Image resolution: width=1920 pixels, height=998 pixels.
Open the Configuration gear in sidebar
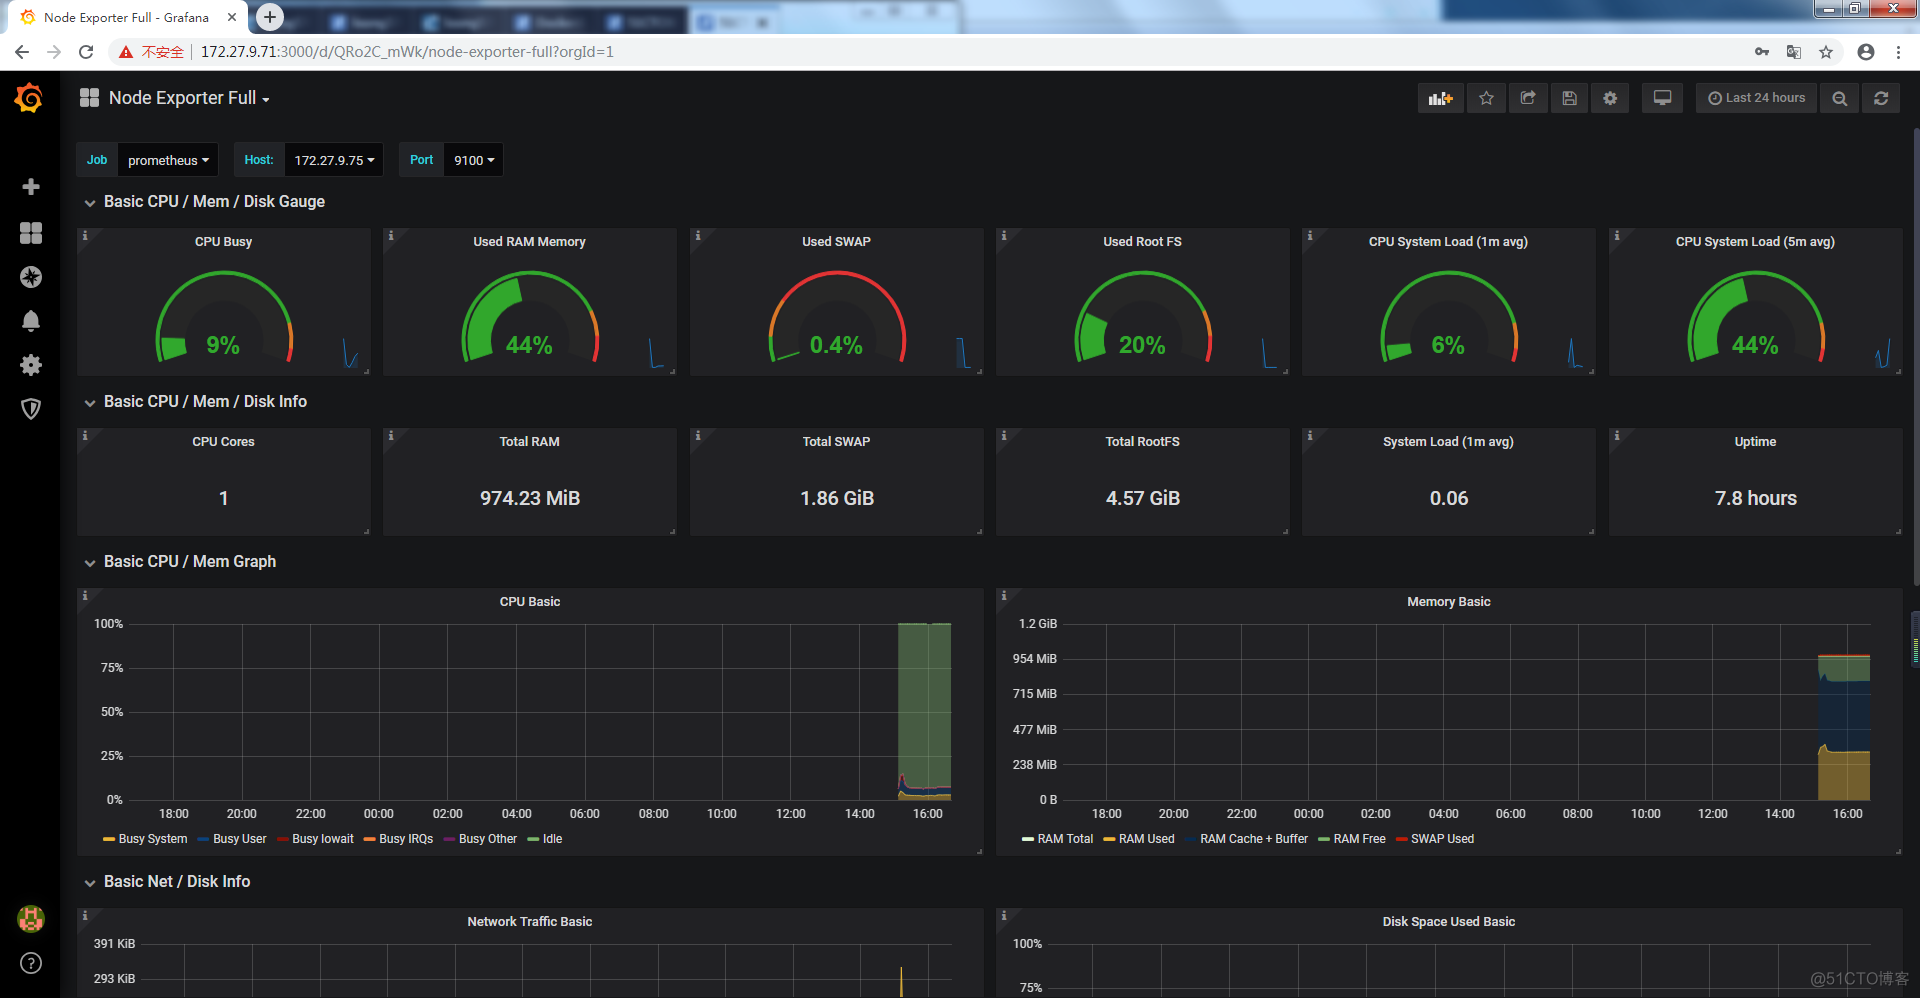click(31, 365)
